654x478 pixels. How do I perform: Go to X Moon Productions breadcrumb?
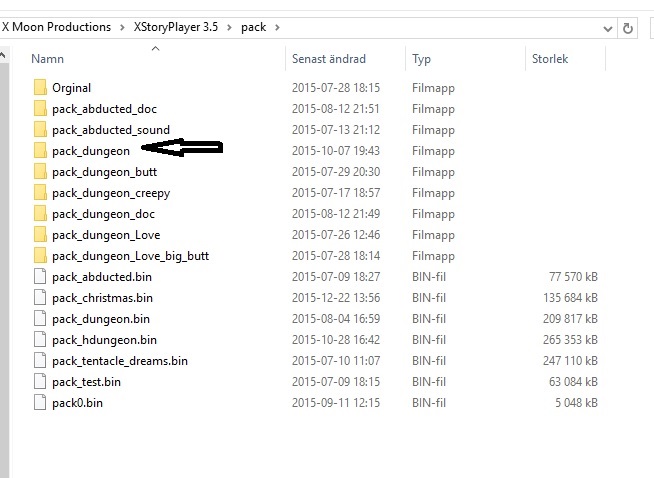pos(56,27)
